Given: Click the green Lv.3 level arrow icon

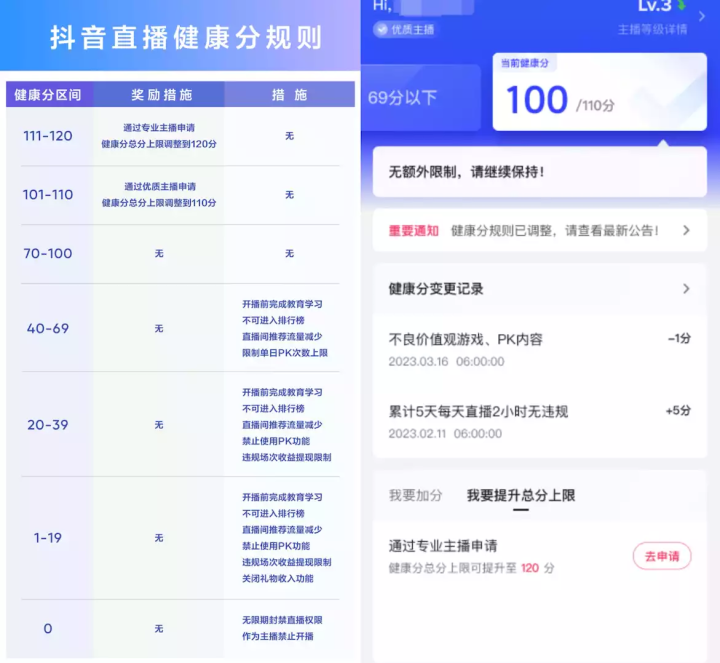Looking at the screenshot, I should [x=681, y=5].
